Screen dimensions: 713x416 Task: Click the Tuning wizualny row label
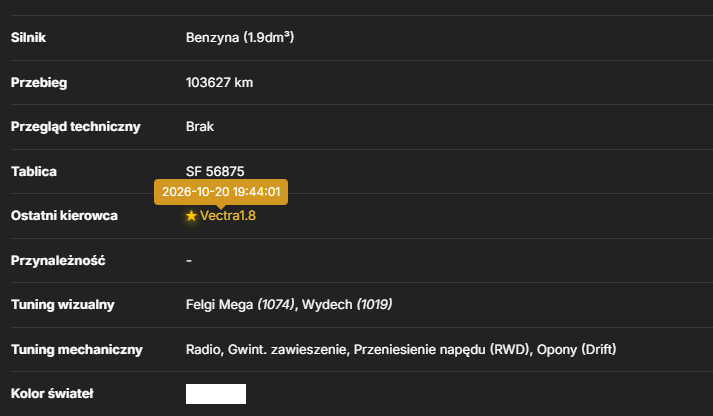63,305
